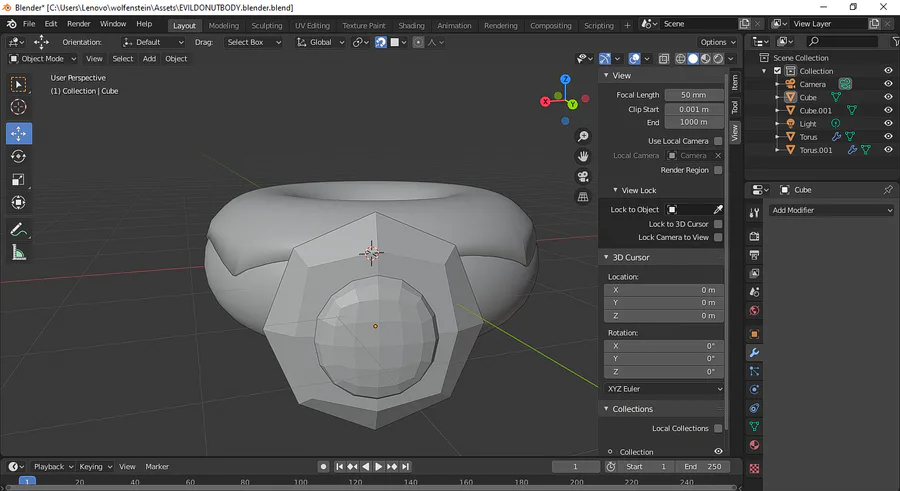The image size is (900, 491).
Task: Open the Render properties camera tab
Action: pos(754,236)
